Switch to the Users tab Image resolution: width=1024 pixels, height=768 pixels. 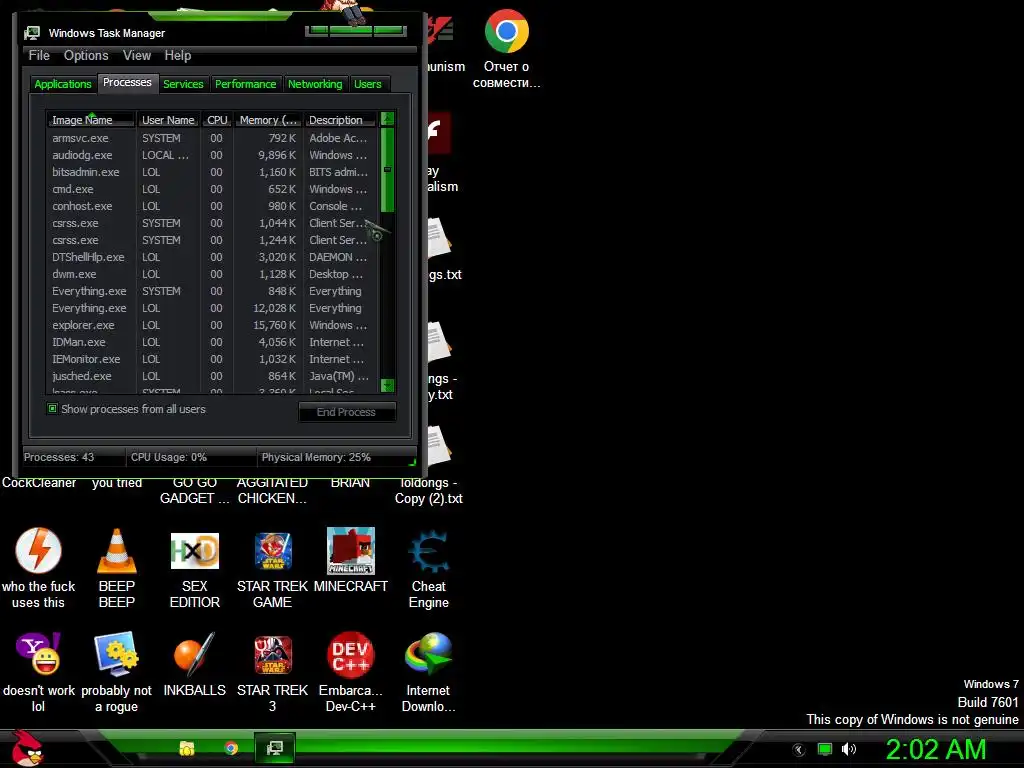(368, 84)
